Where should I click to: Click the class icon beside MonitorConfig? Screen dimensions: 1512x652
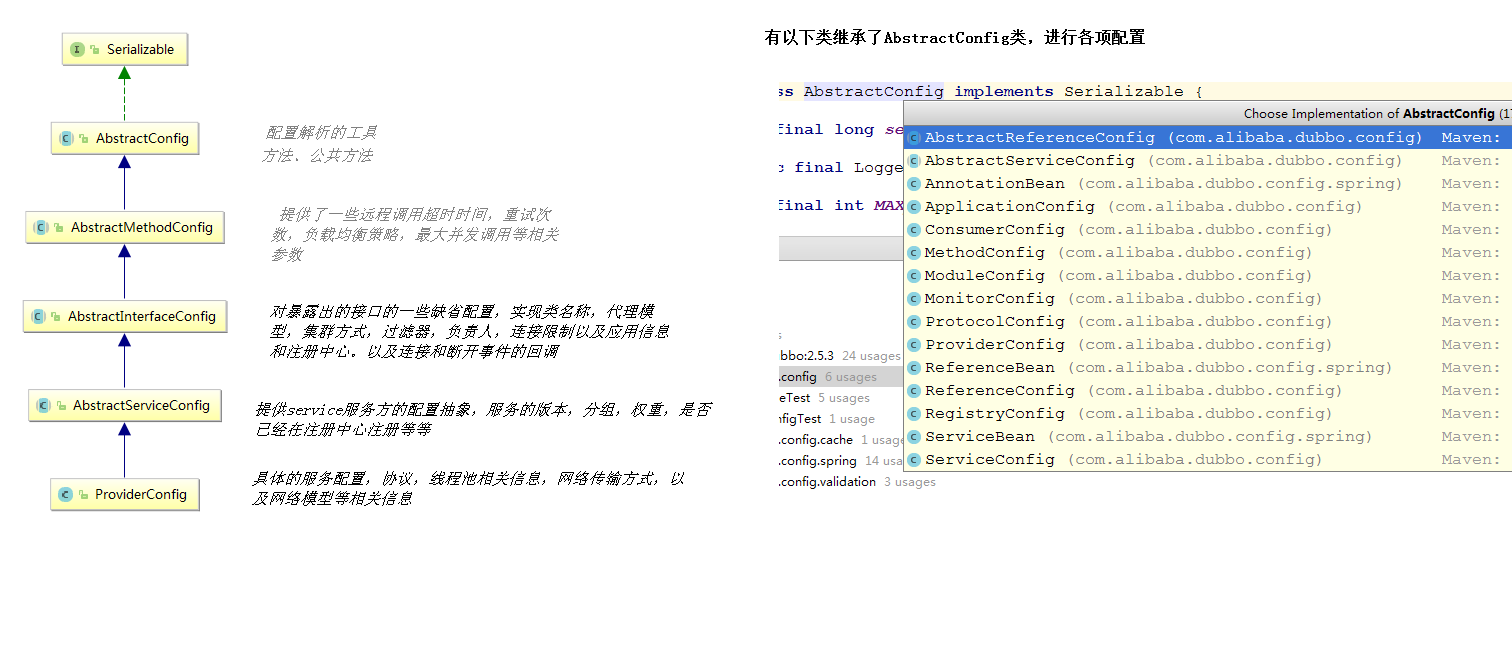tap(913, 299)
